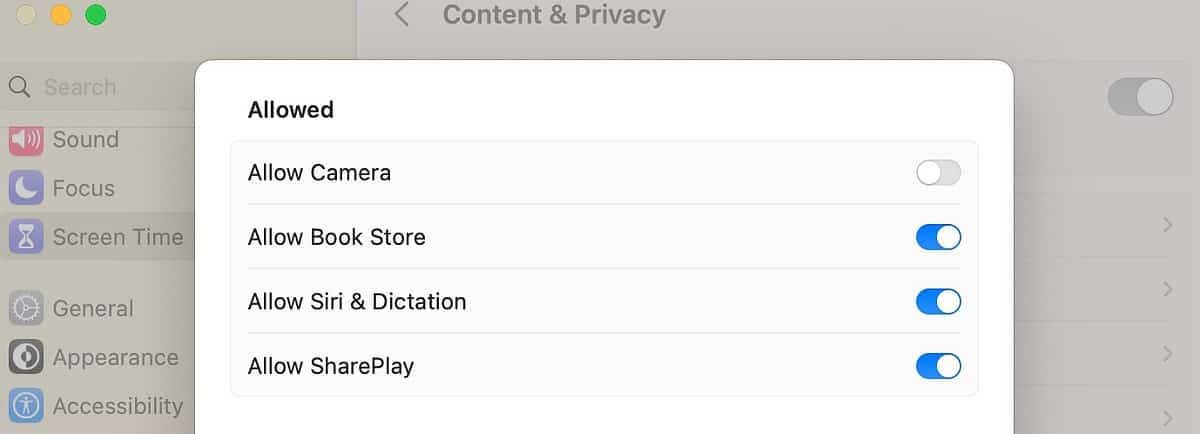Enable the Allow Camera toggle

pos(938,173)
